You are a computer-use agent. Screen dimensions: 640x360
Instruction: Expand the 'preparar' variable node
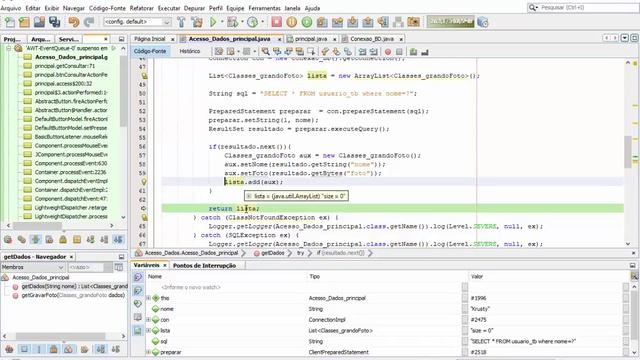point(148,352)
